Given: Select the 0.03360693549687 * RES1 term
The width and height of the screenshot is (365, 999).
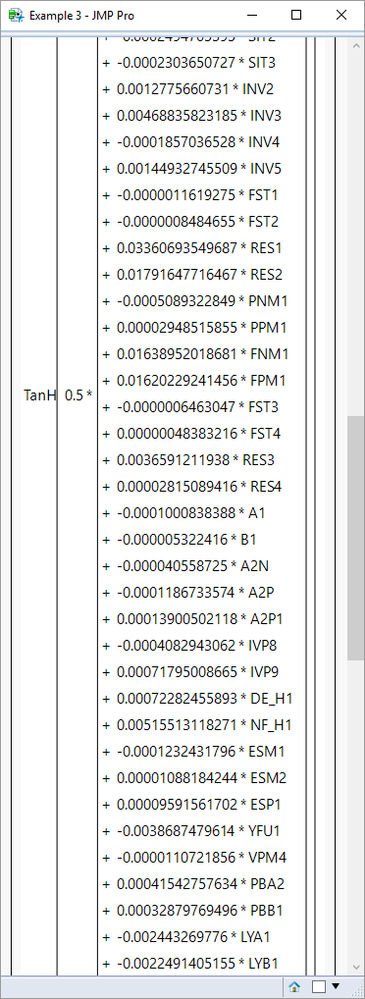Looking at the screenshot, I should (199, 248).
